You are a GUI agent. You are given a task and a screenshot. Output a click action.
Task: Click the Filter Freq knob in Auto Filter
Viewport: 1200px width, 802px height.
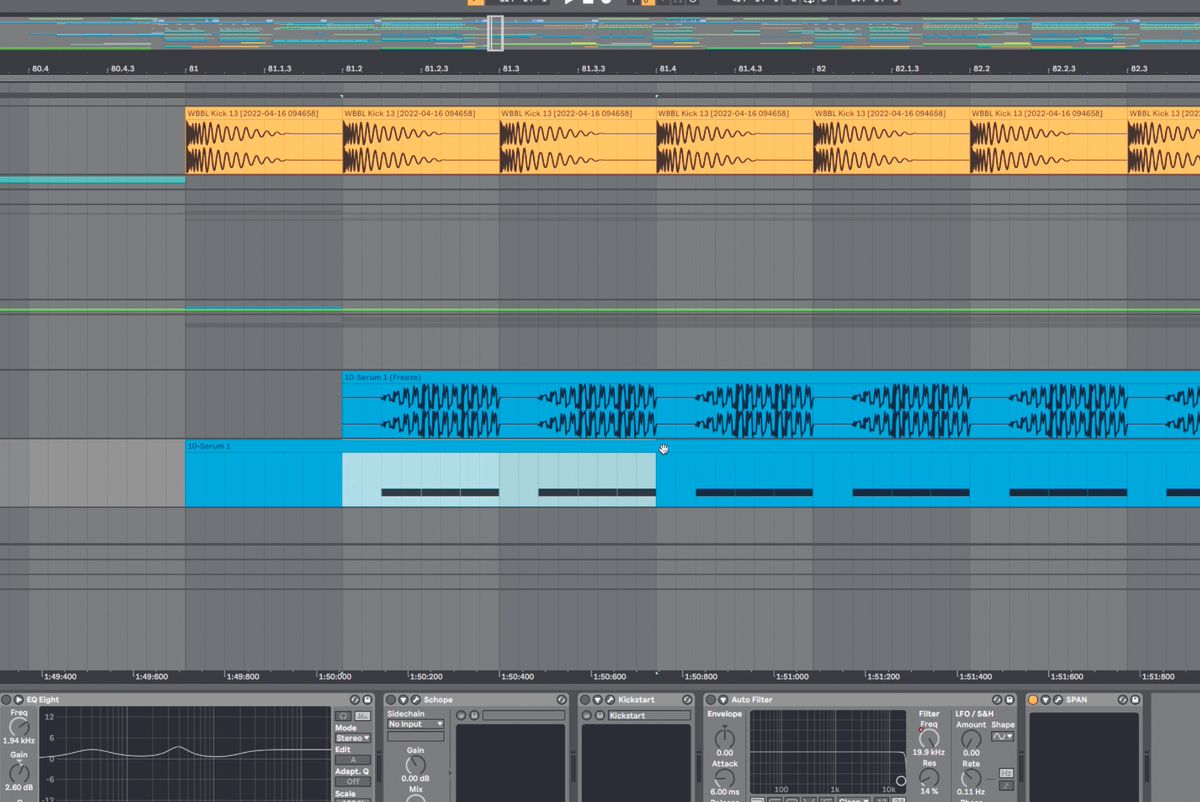click(x=929, y=738)
